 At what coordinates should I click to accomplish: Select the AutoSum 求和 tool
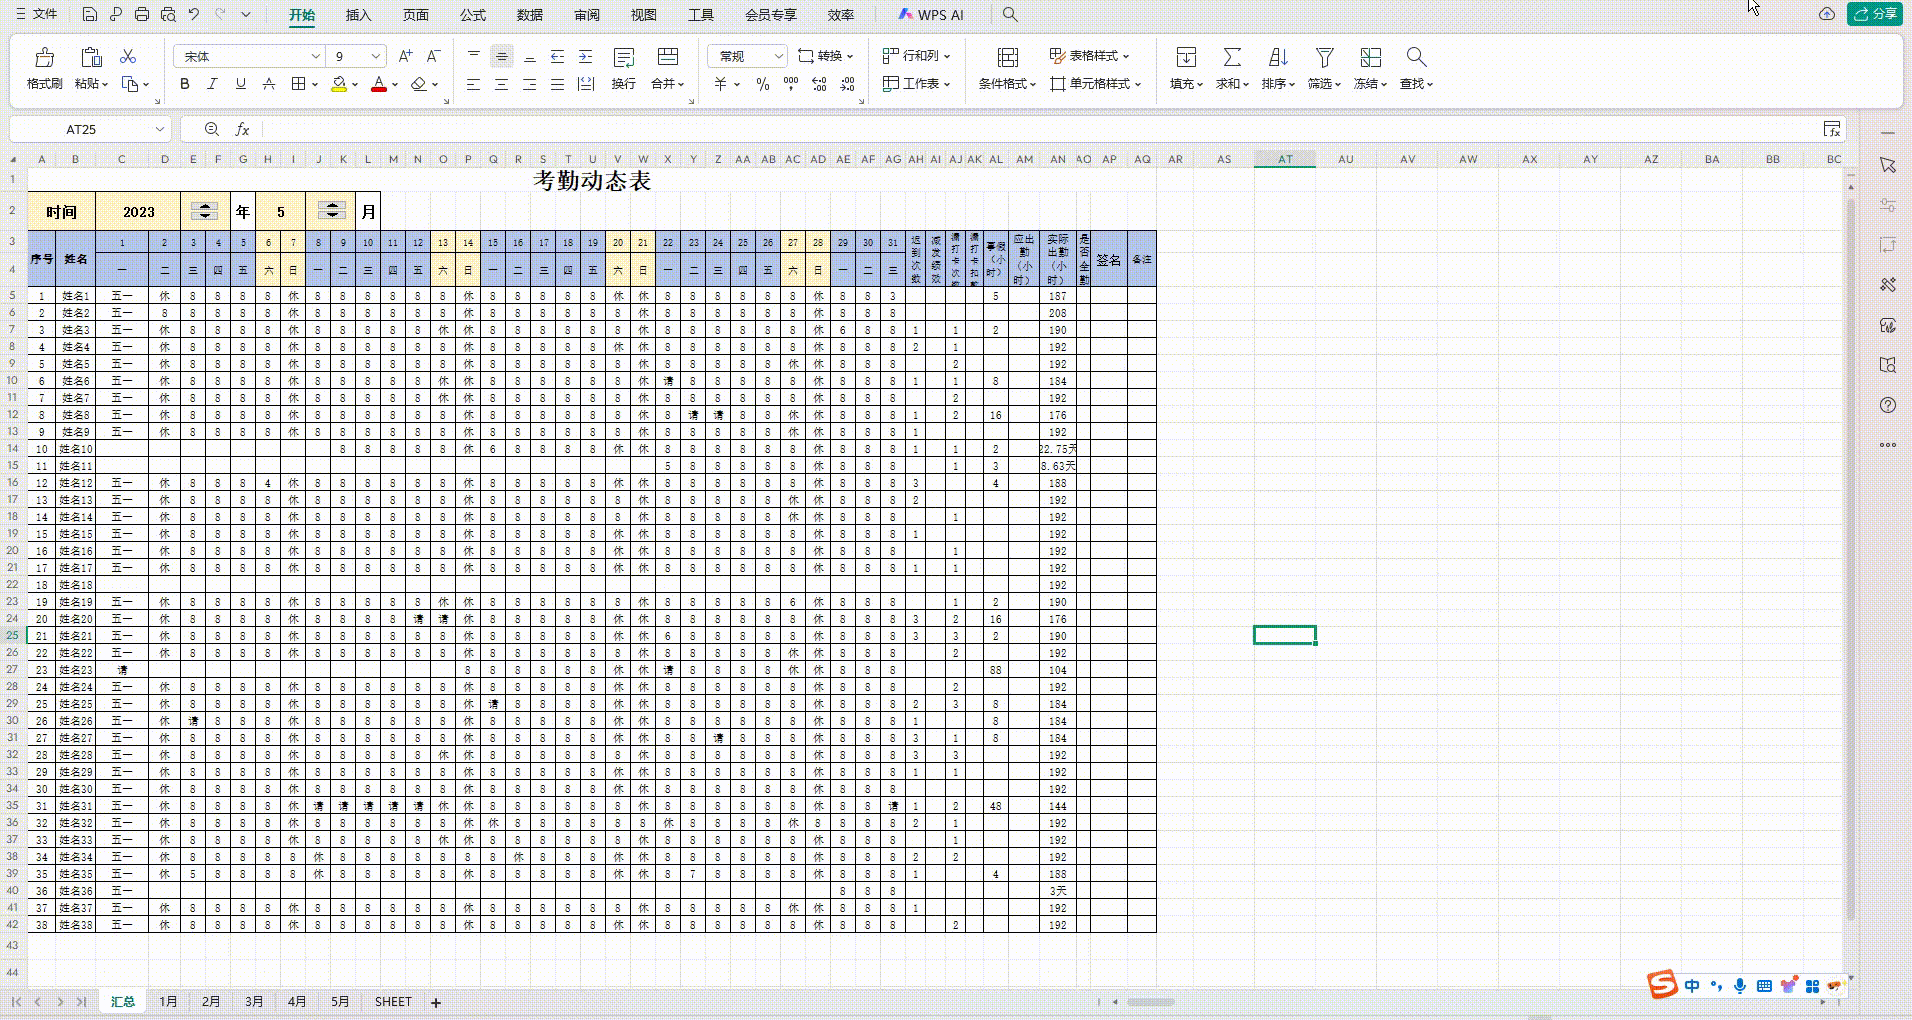click(1232, 68)
